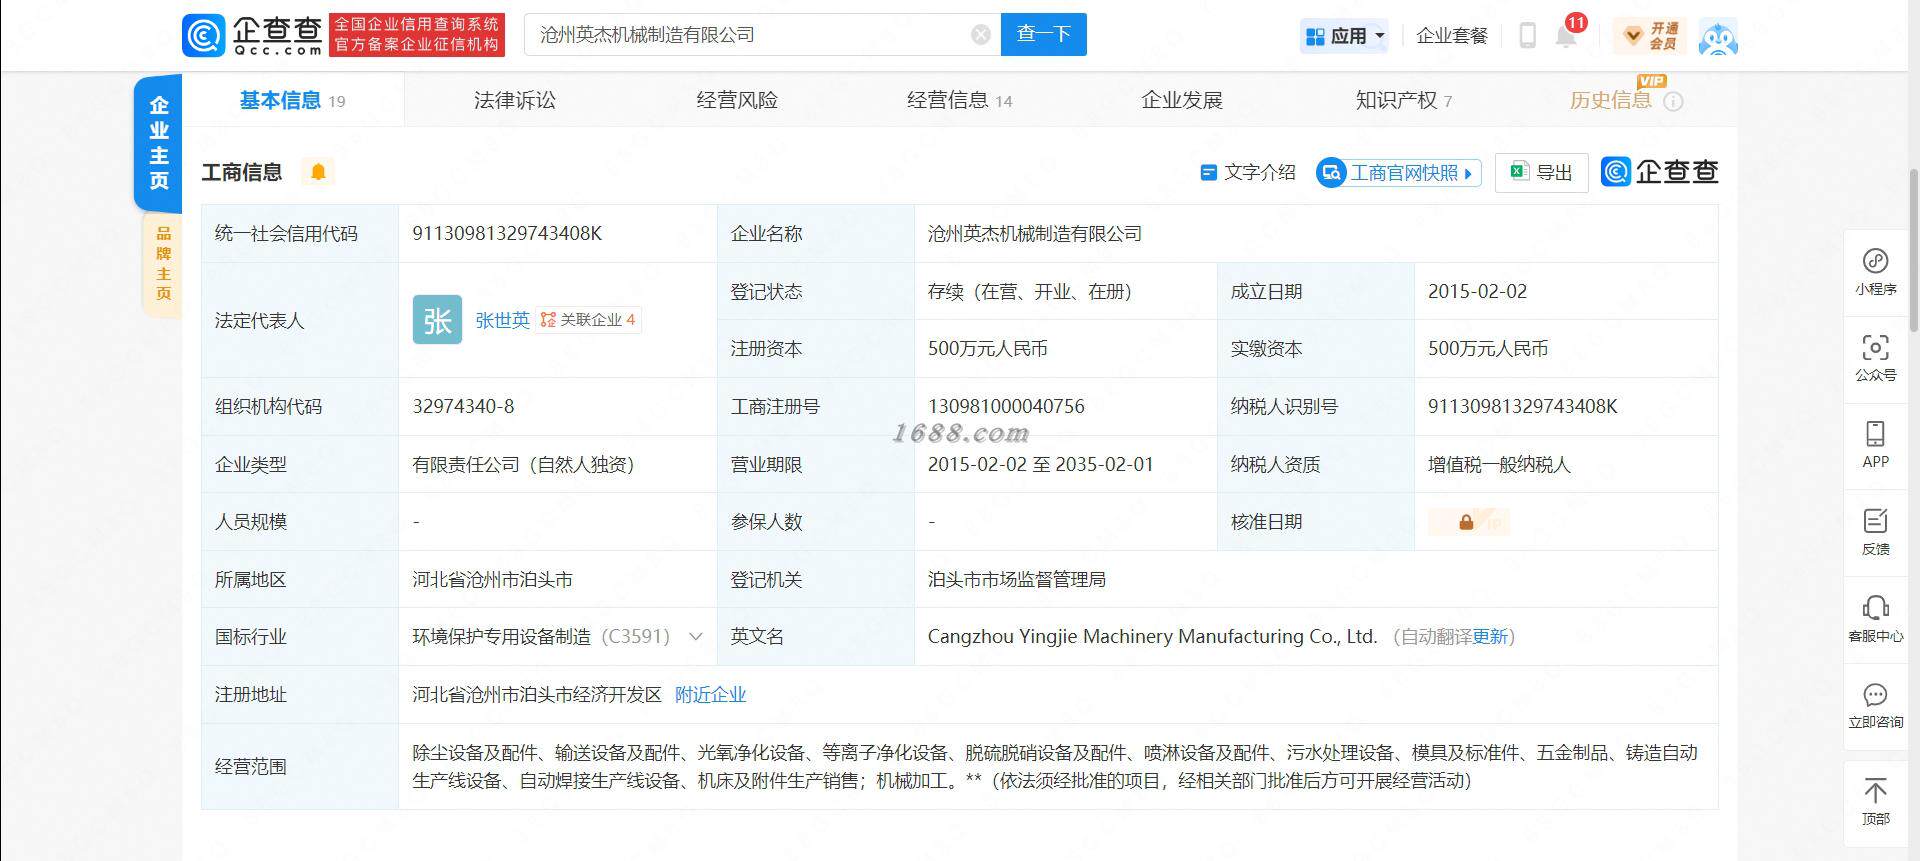Open the 反馈 feedback icon
The image size is (1920, 861).
pyautogui.click(x=1875, y=532)
